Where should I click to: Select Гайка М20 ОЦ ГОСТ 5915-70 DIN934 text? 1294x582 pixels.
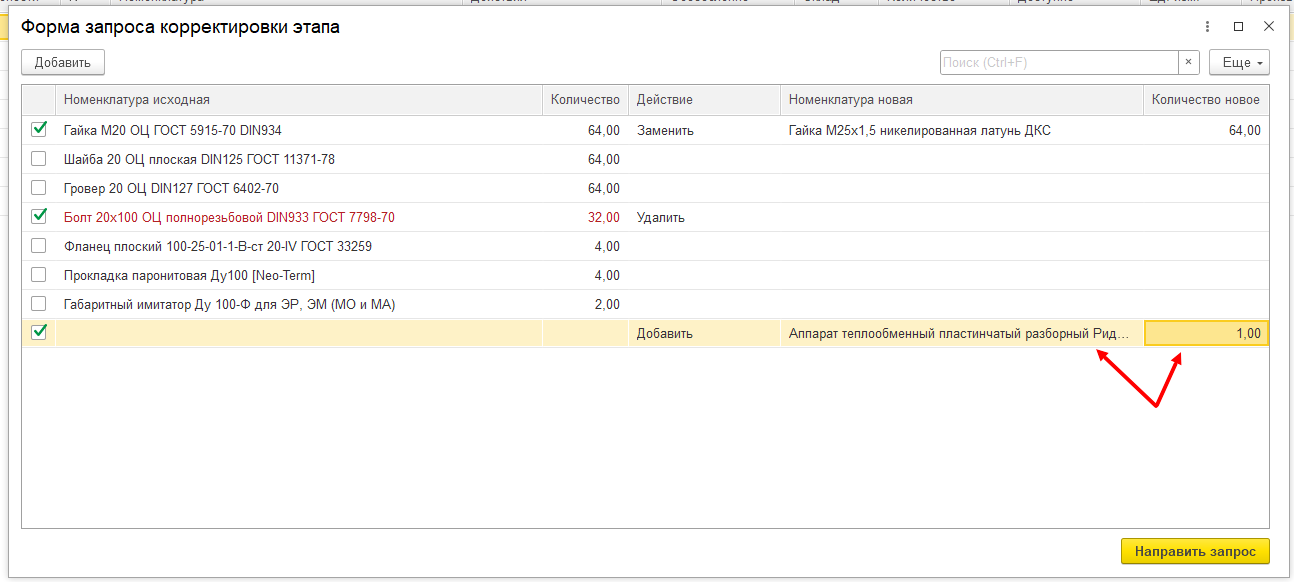[x=173, y=130]
